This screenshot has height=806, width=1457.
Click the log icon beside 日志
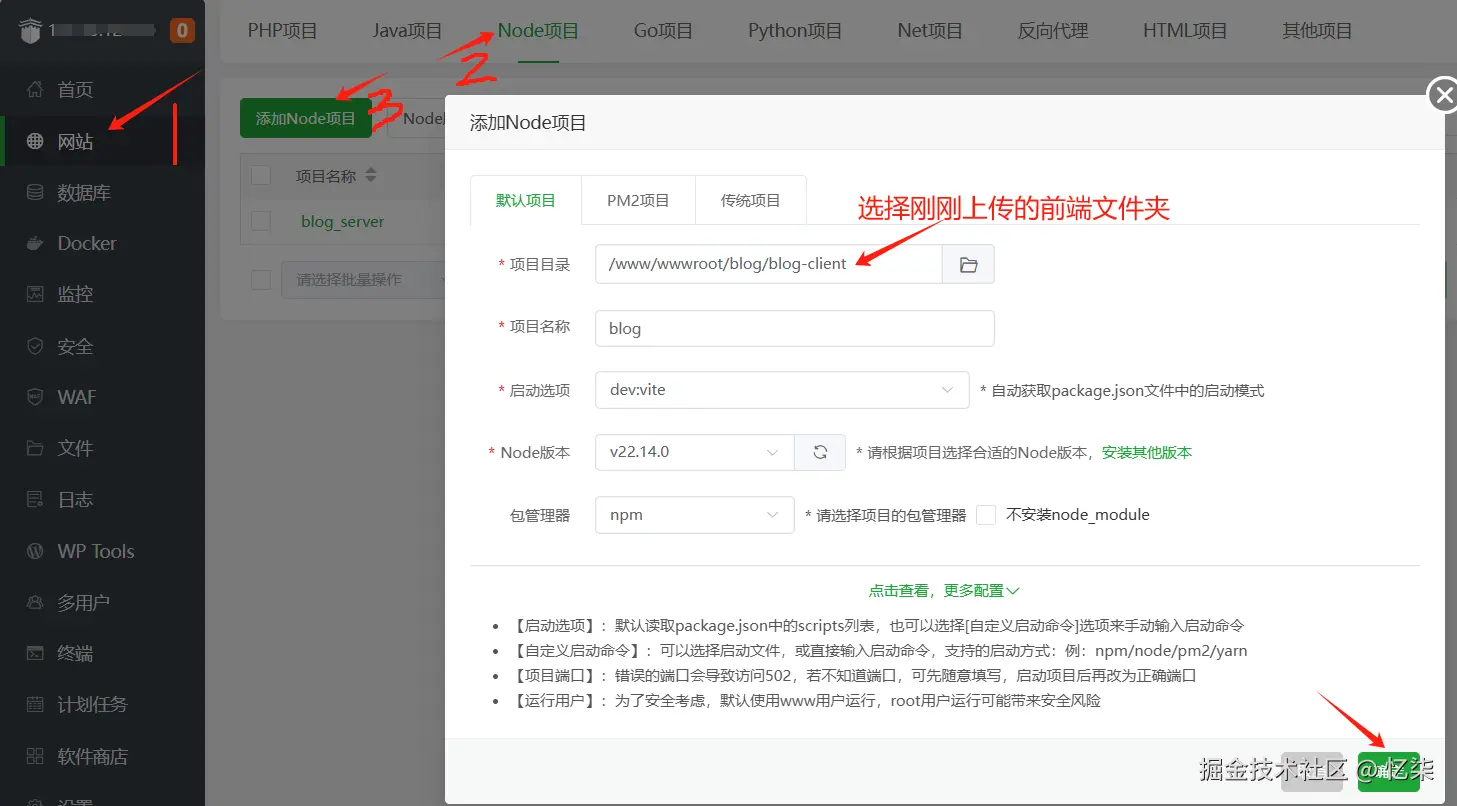click(35, 499)
